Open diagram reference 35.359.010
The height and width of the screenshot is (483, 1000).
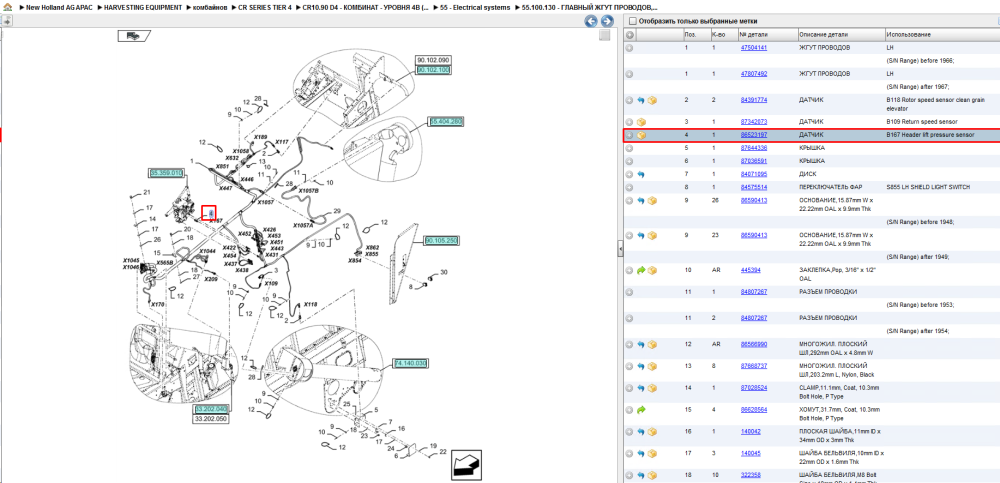166,172
